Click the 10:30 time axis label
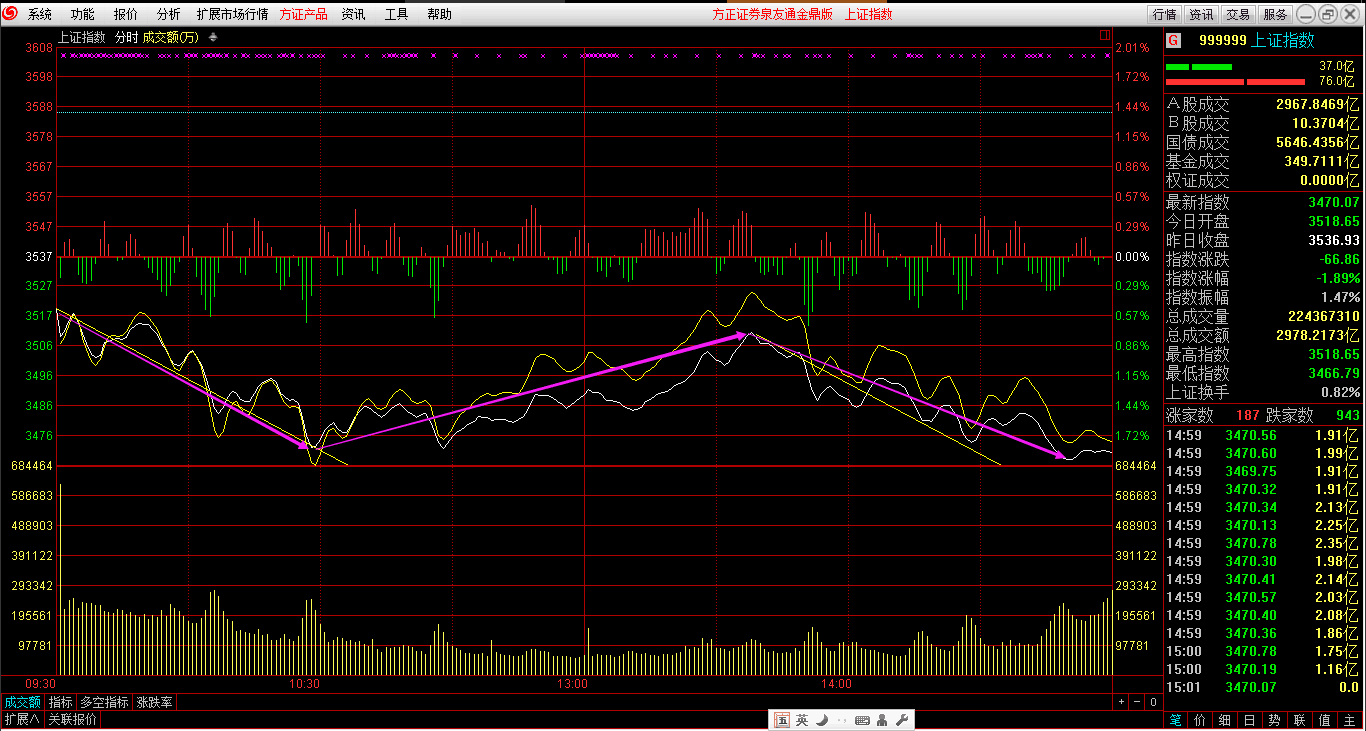The height and width of the screenshot is (731, 1366). pyautogui.click(x=304, y=684)
